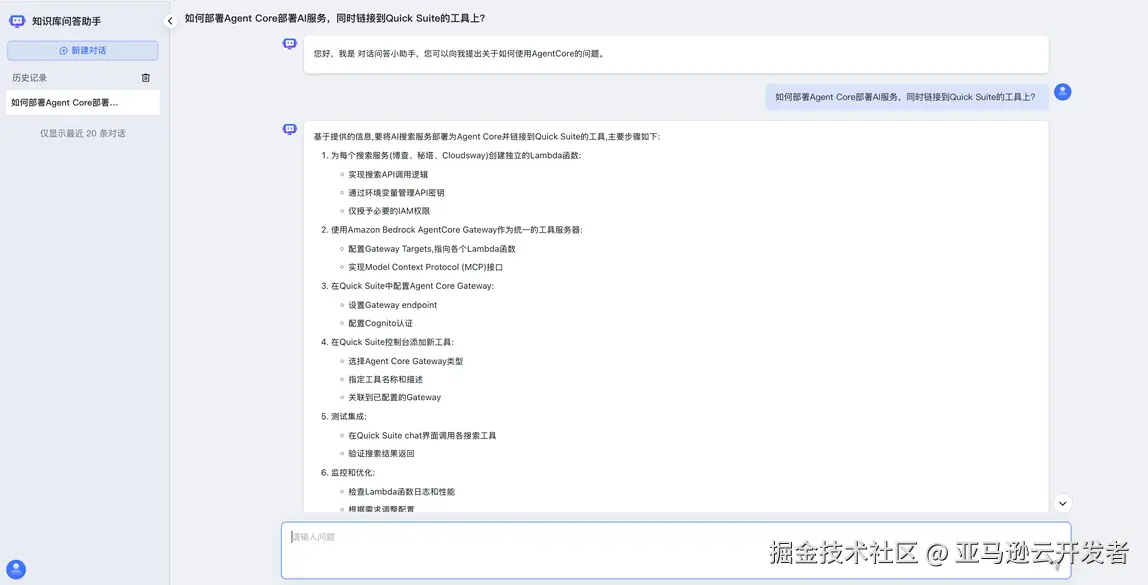Screen dimensions: 1148x585
Task: Open history item 如何部署Agent Core部署...
Action: (x=83, y=103)
